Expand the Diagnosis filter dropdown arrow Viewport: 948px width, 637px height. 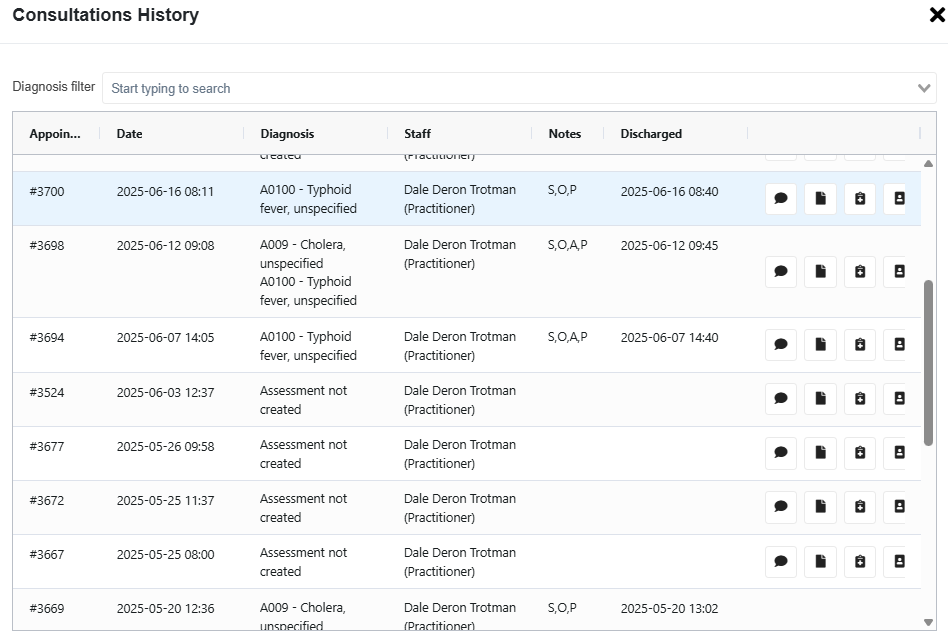(924, 88)
